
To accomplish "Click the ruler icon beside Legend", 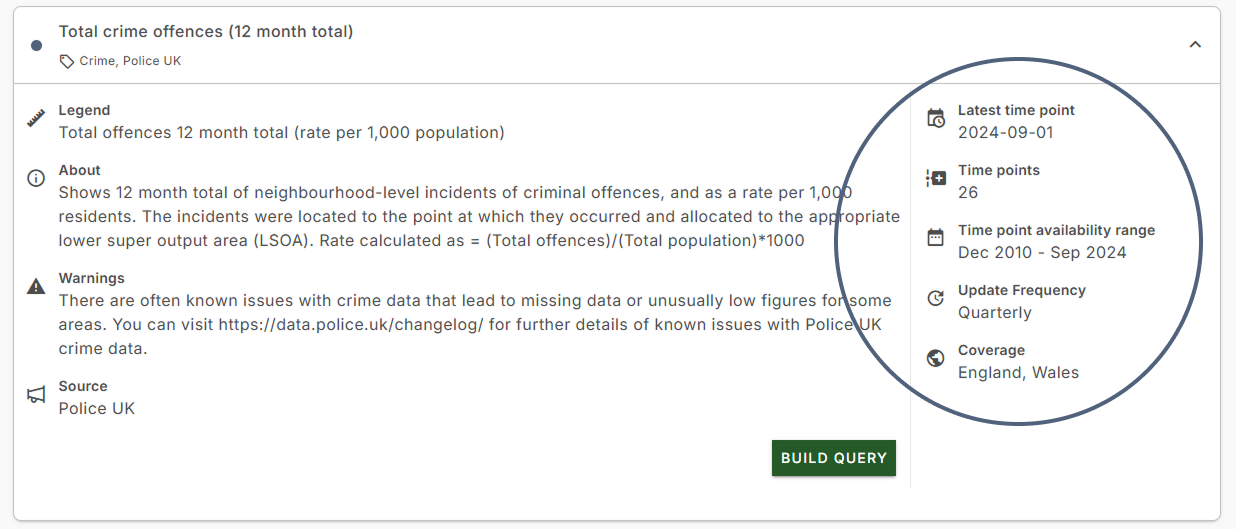I will click(36, 120).
